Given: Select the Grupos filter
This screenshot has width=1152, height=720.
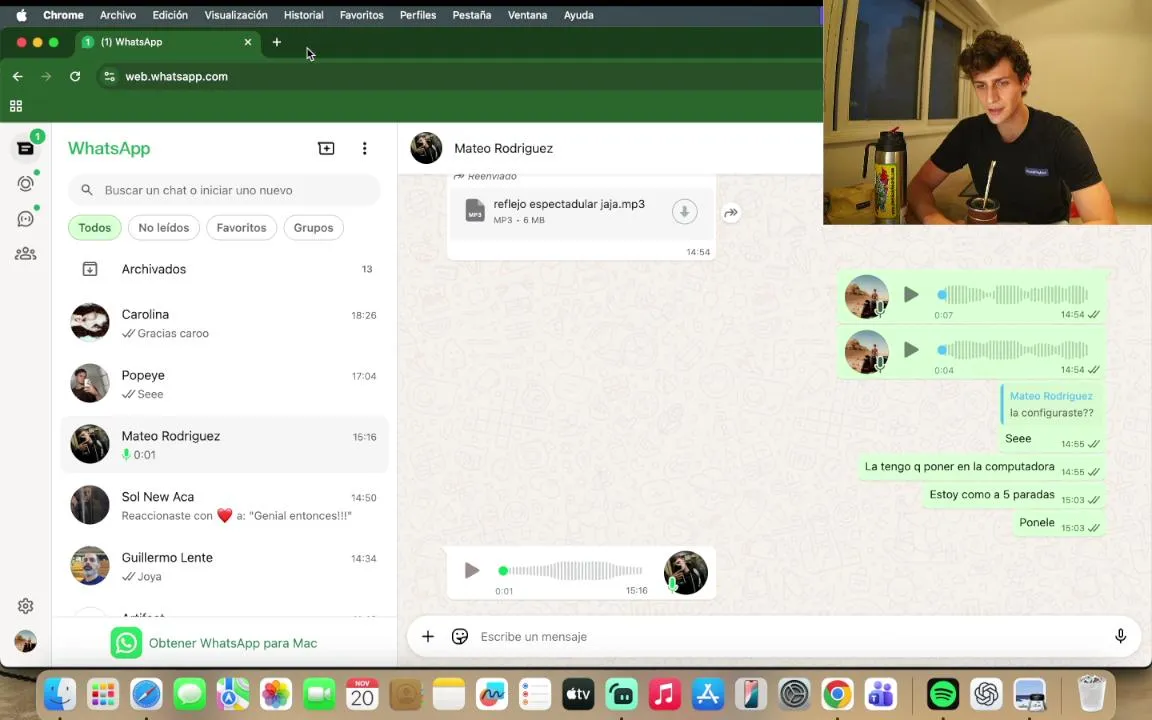Looking at the screenshot, I should point(314,228).
